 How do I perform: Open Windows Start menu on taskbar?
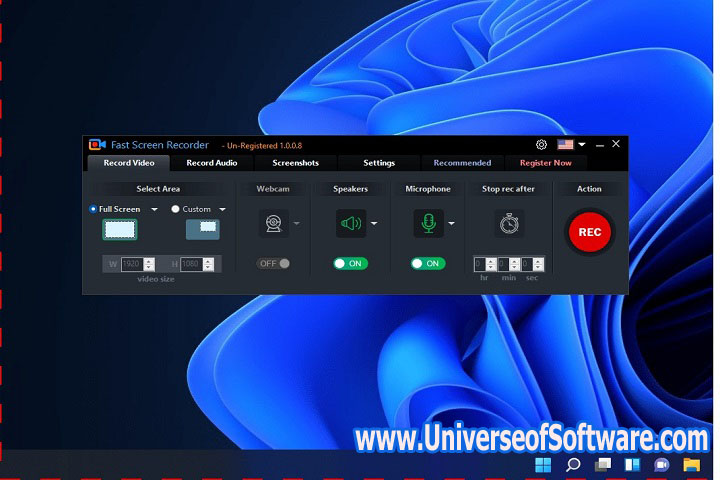[543, 465]
